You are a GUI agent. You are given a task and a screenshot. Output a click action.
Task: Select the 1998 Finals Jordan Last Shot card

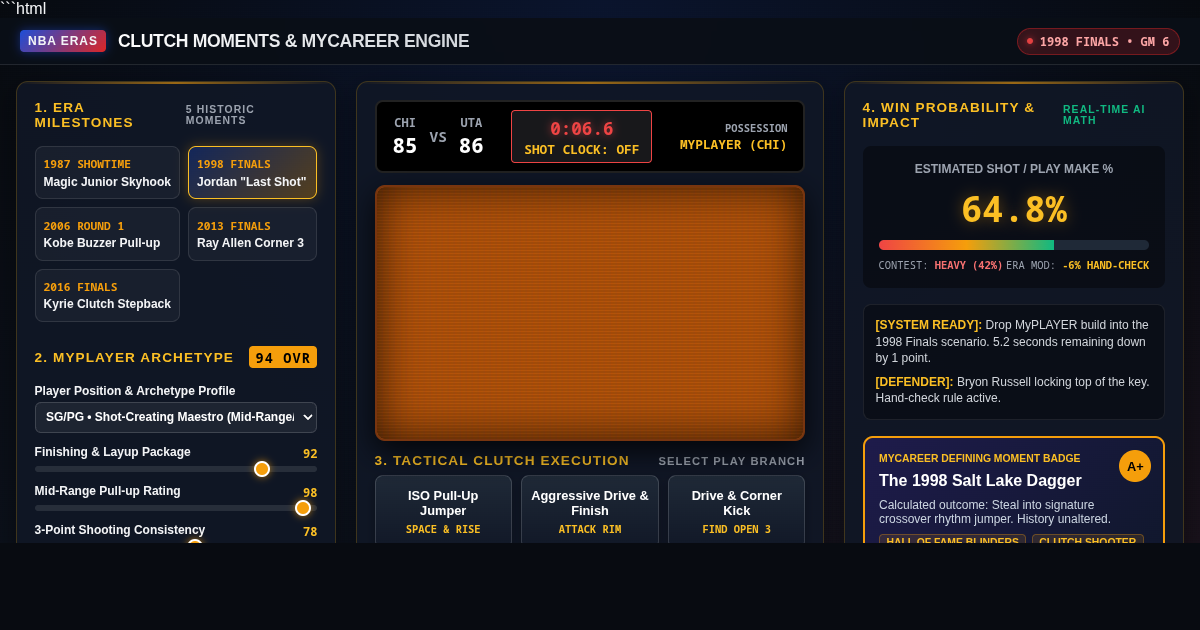(252, 173)
